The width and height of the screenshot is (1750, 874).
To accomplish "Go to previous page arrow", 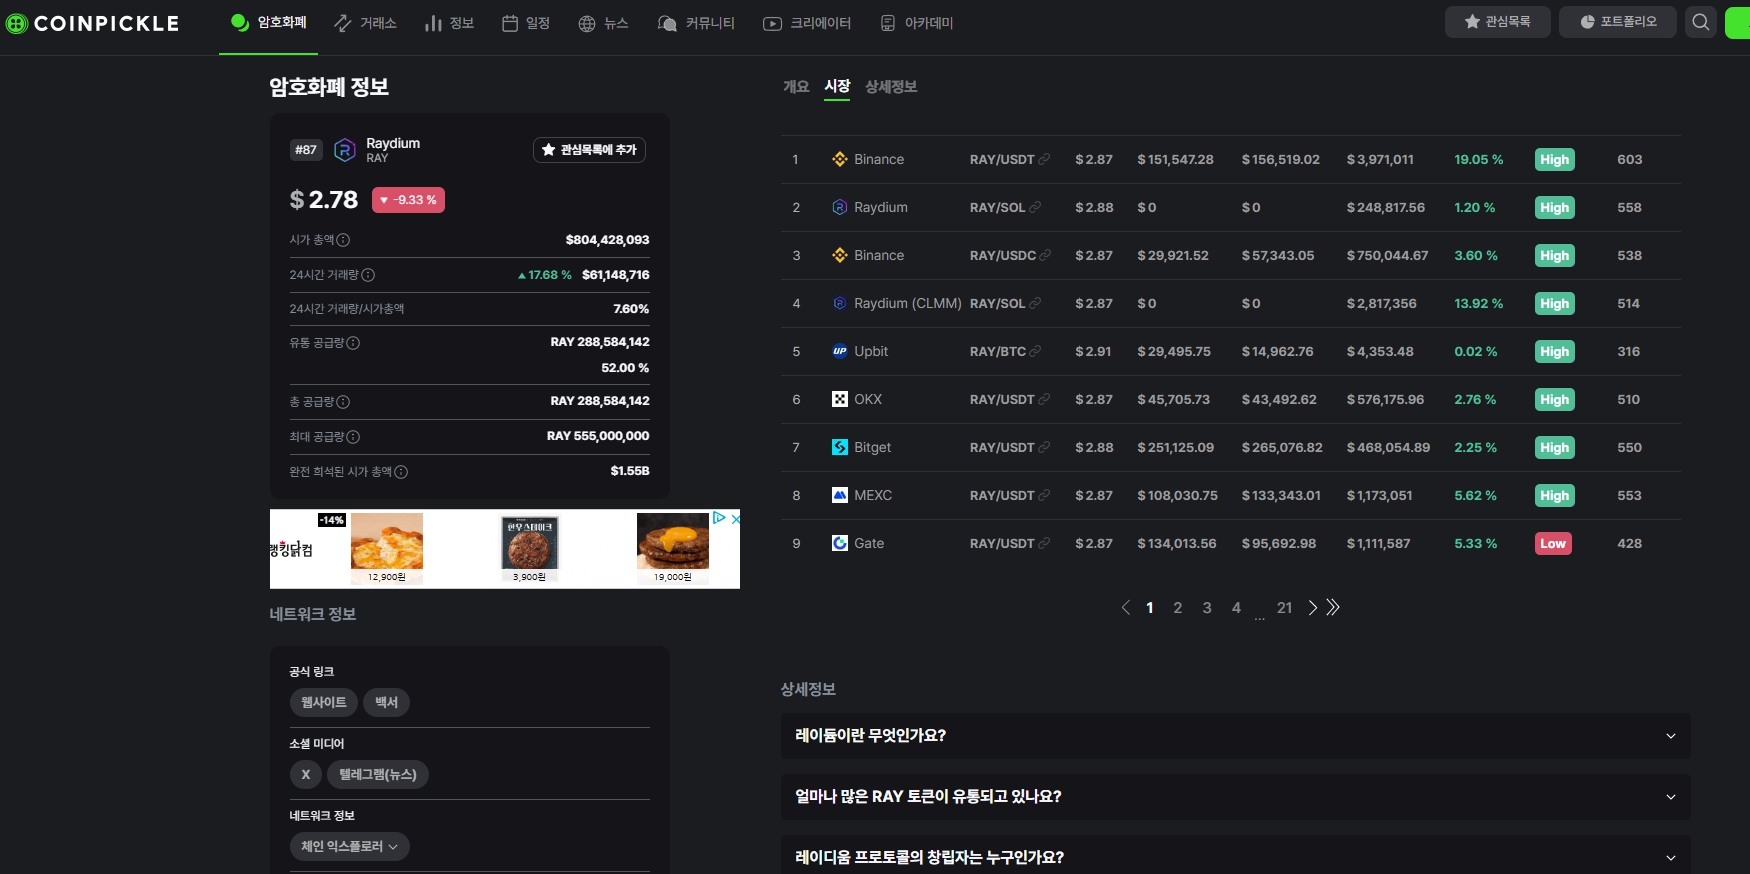I will tap(1126, 607).
